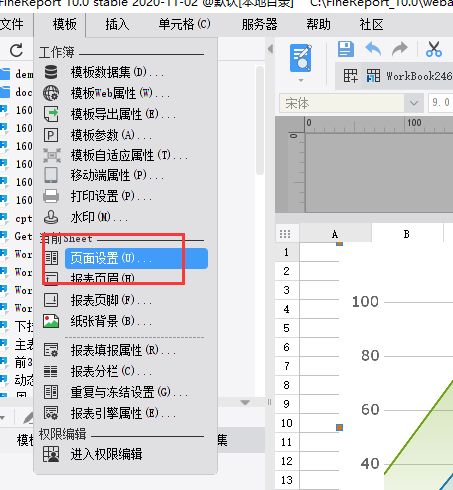
Task: Select the Get file tree item
Action: coord(16,236)
